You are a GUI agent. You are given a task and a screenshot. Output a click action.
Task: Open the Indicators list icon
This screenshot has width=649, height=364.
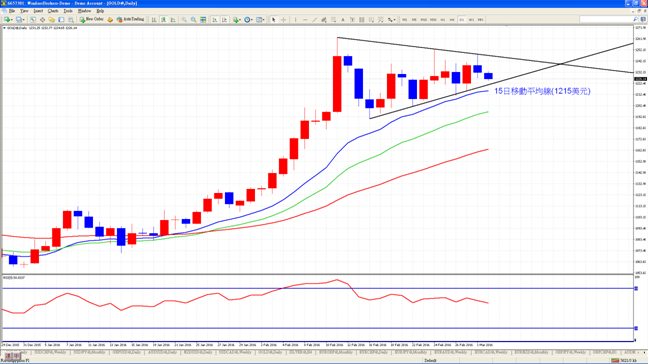[236, 19]
